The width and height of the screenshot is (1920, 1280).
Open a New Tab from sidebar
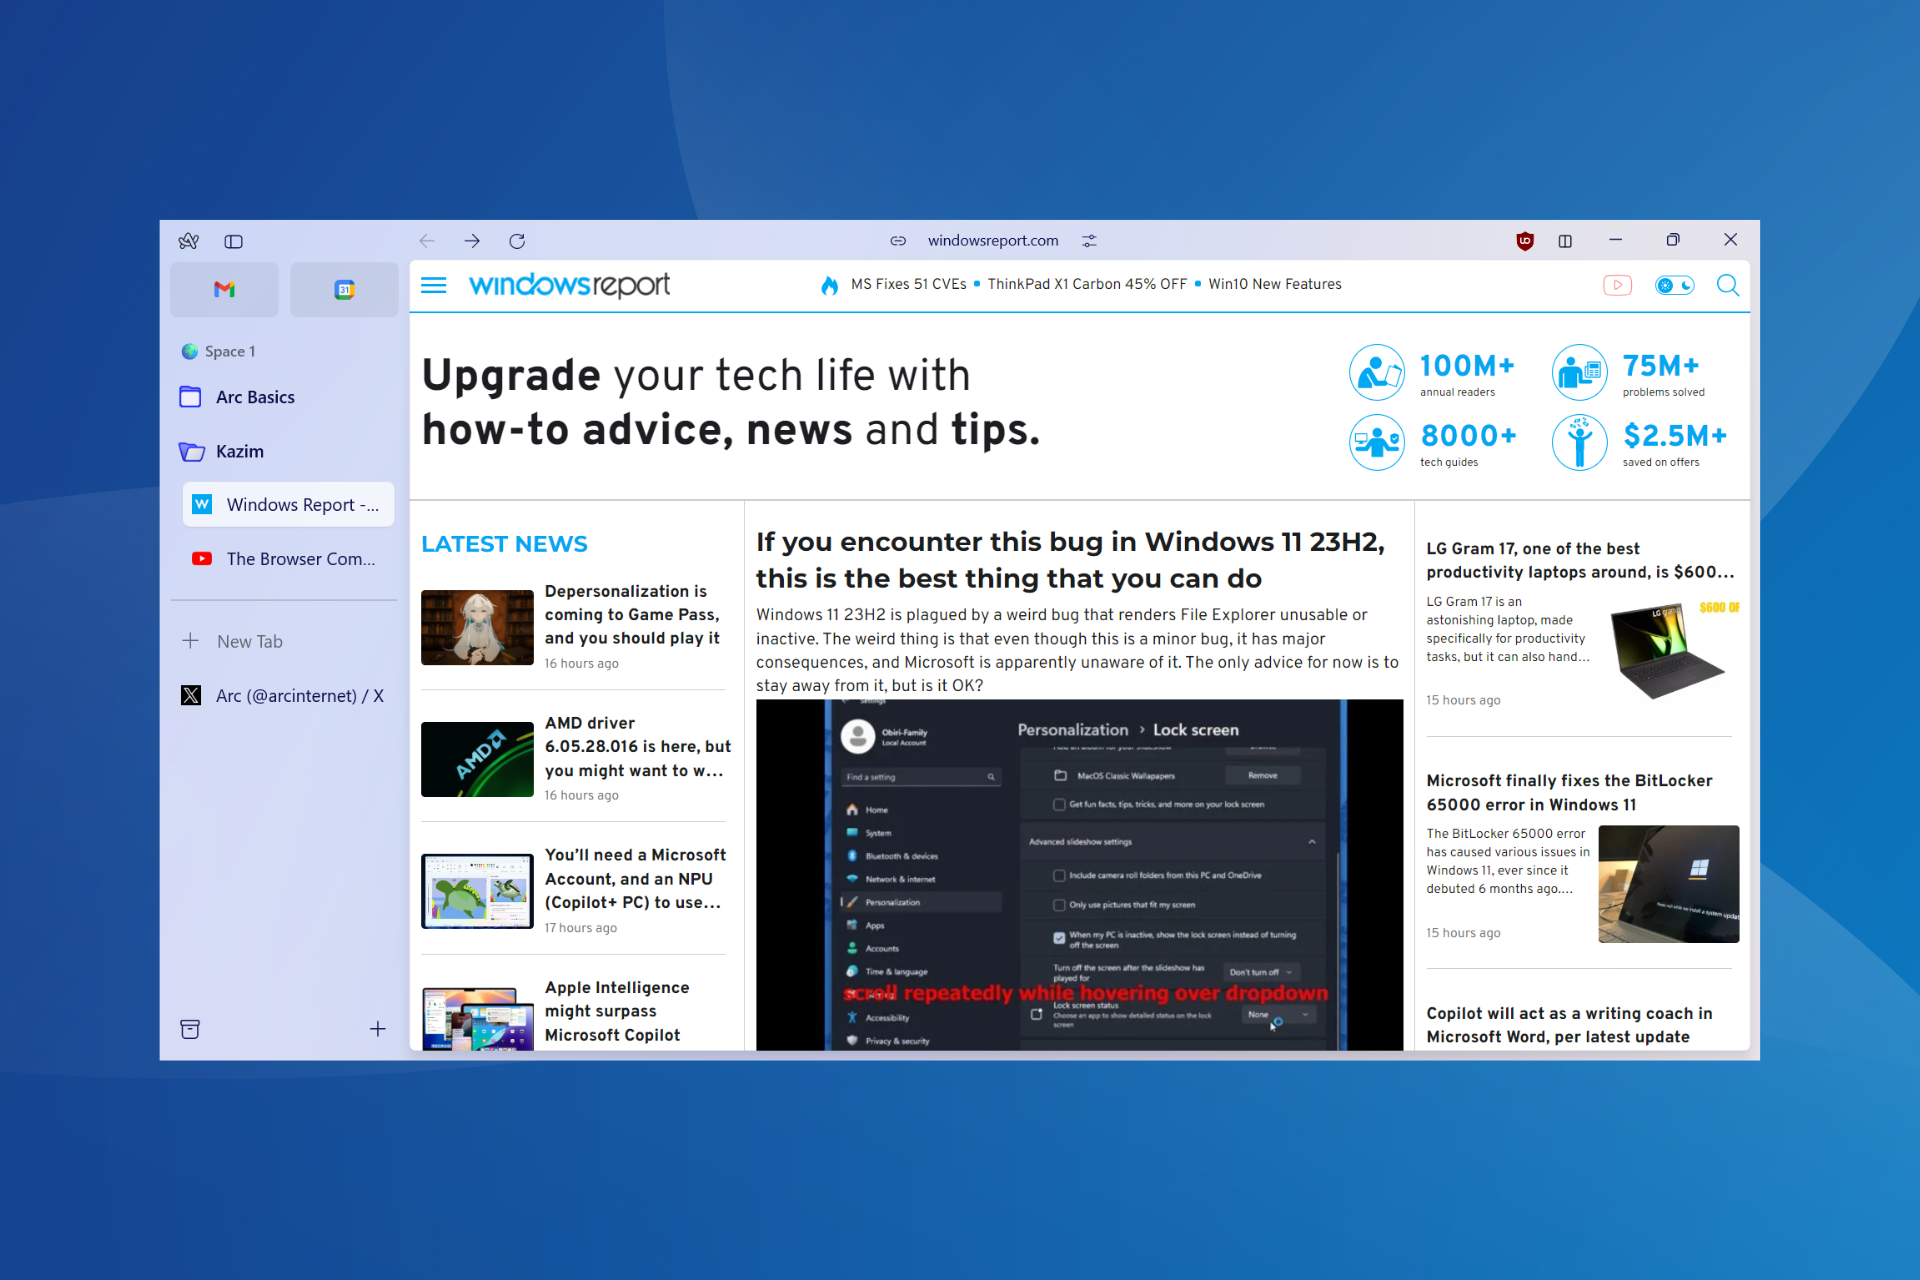282,641
